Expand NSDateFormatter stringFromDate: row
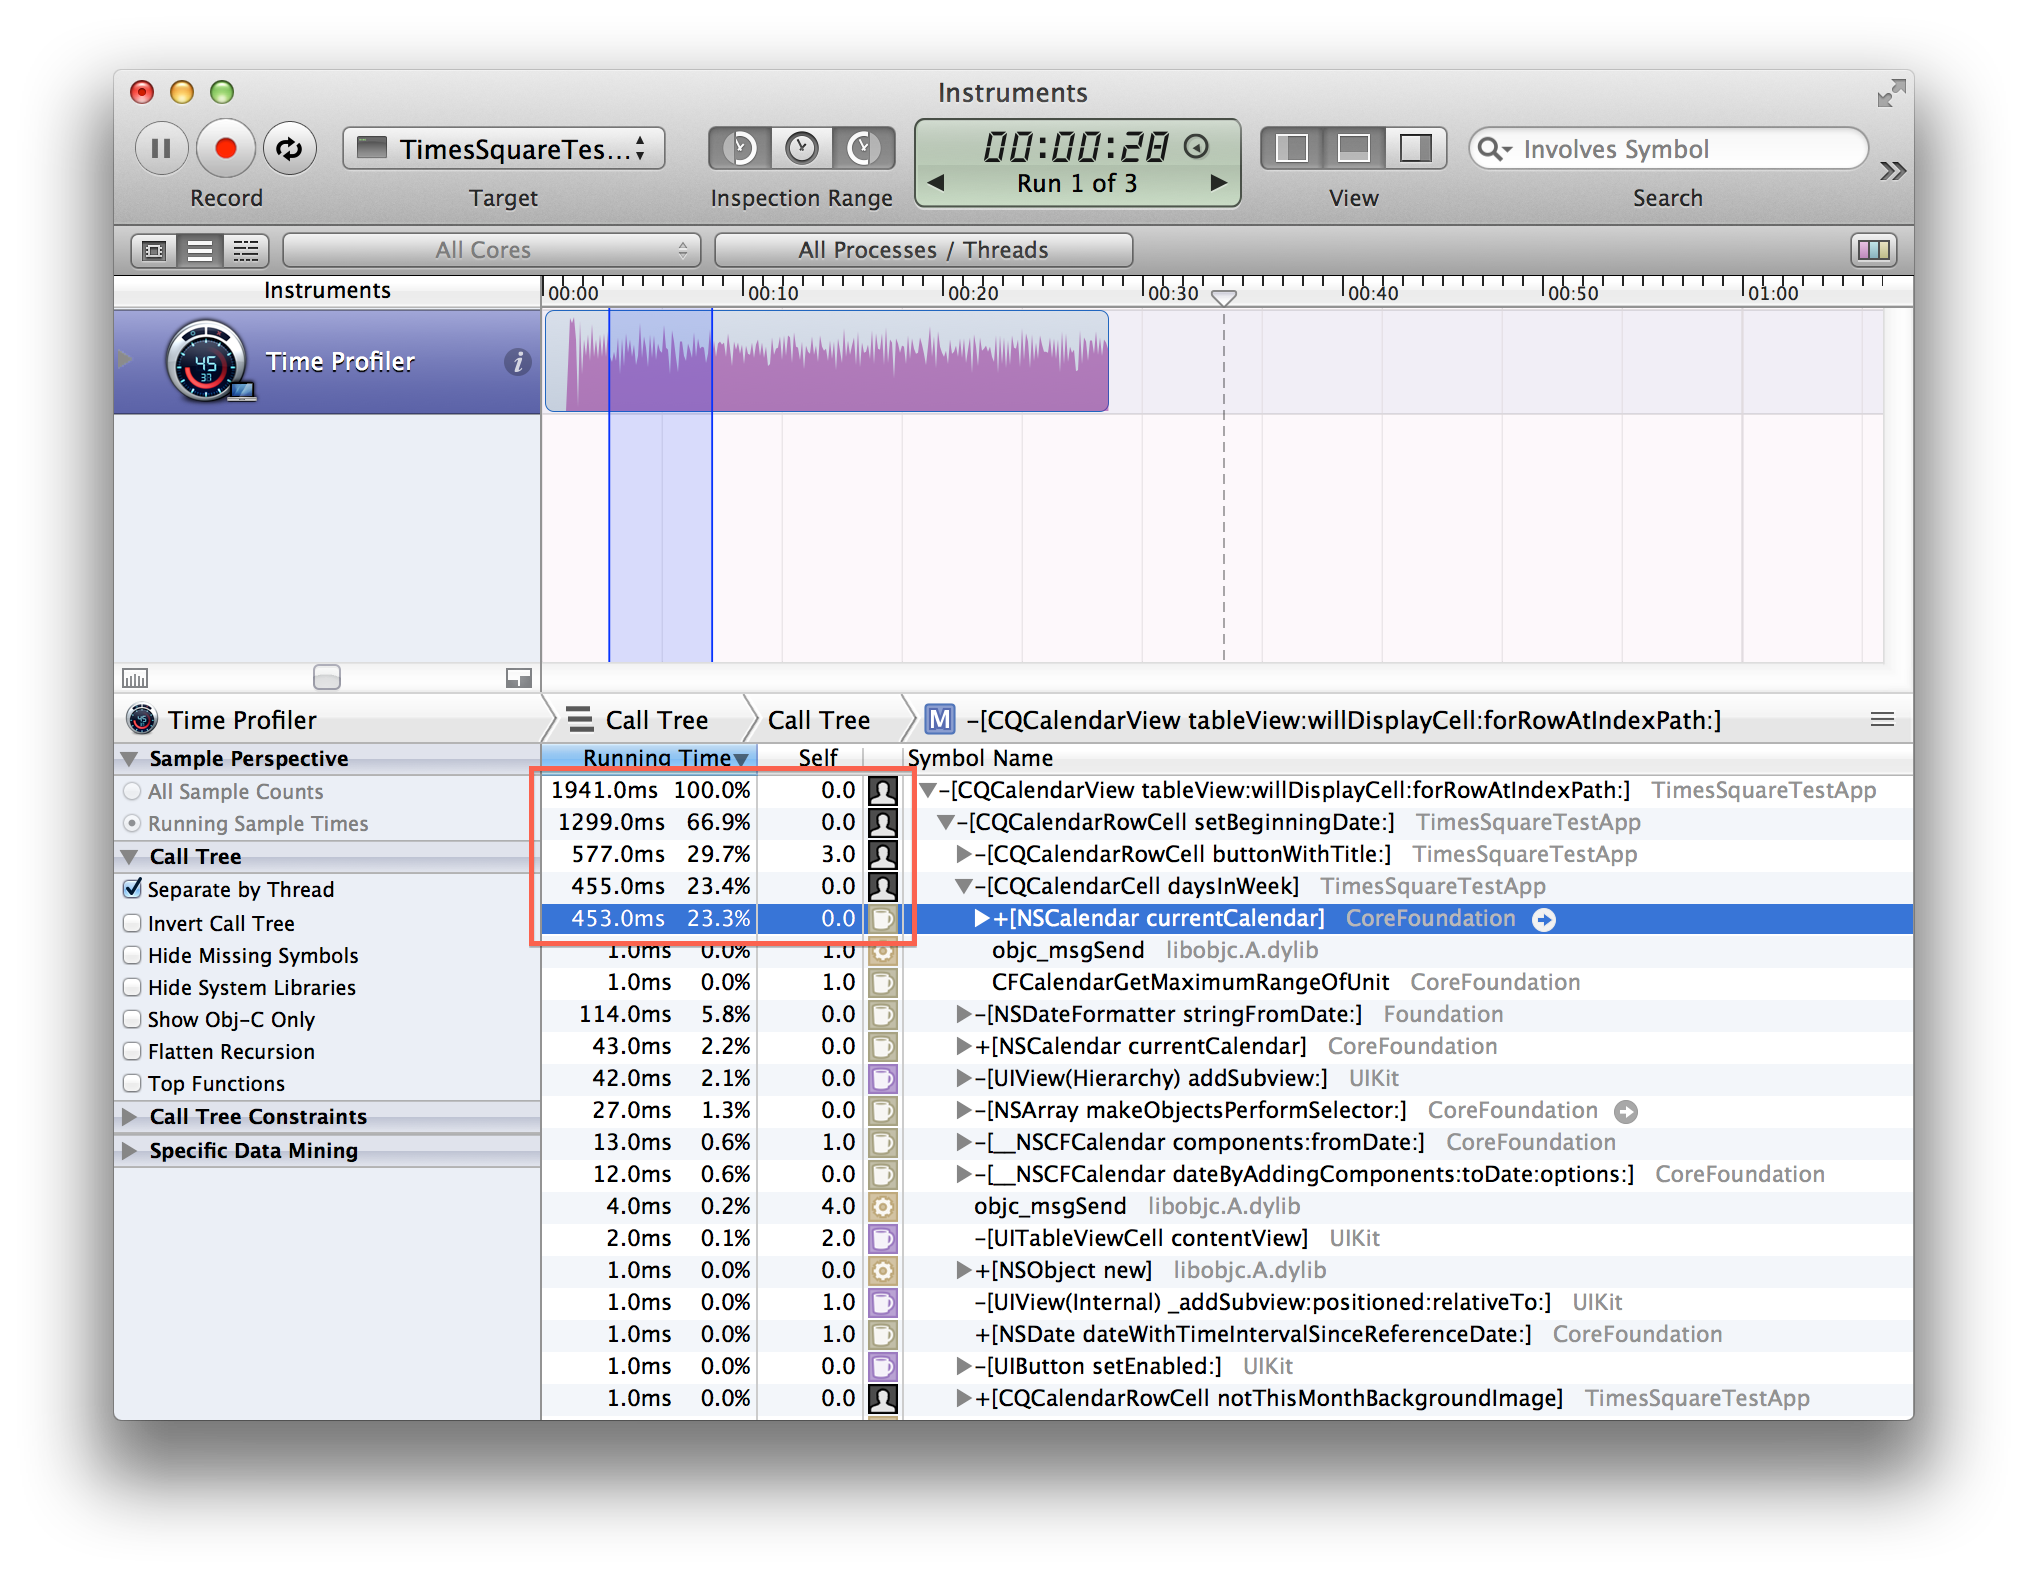Screen dimensions: 2028x1578 pyautogui.click(x=963, y=1015)
